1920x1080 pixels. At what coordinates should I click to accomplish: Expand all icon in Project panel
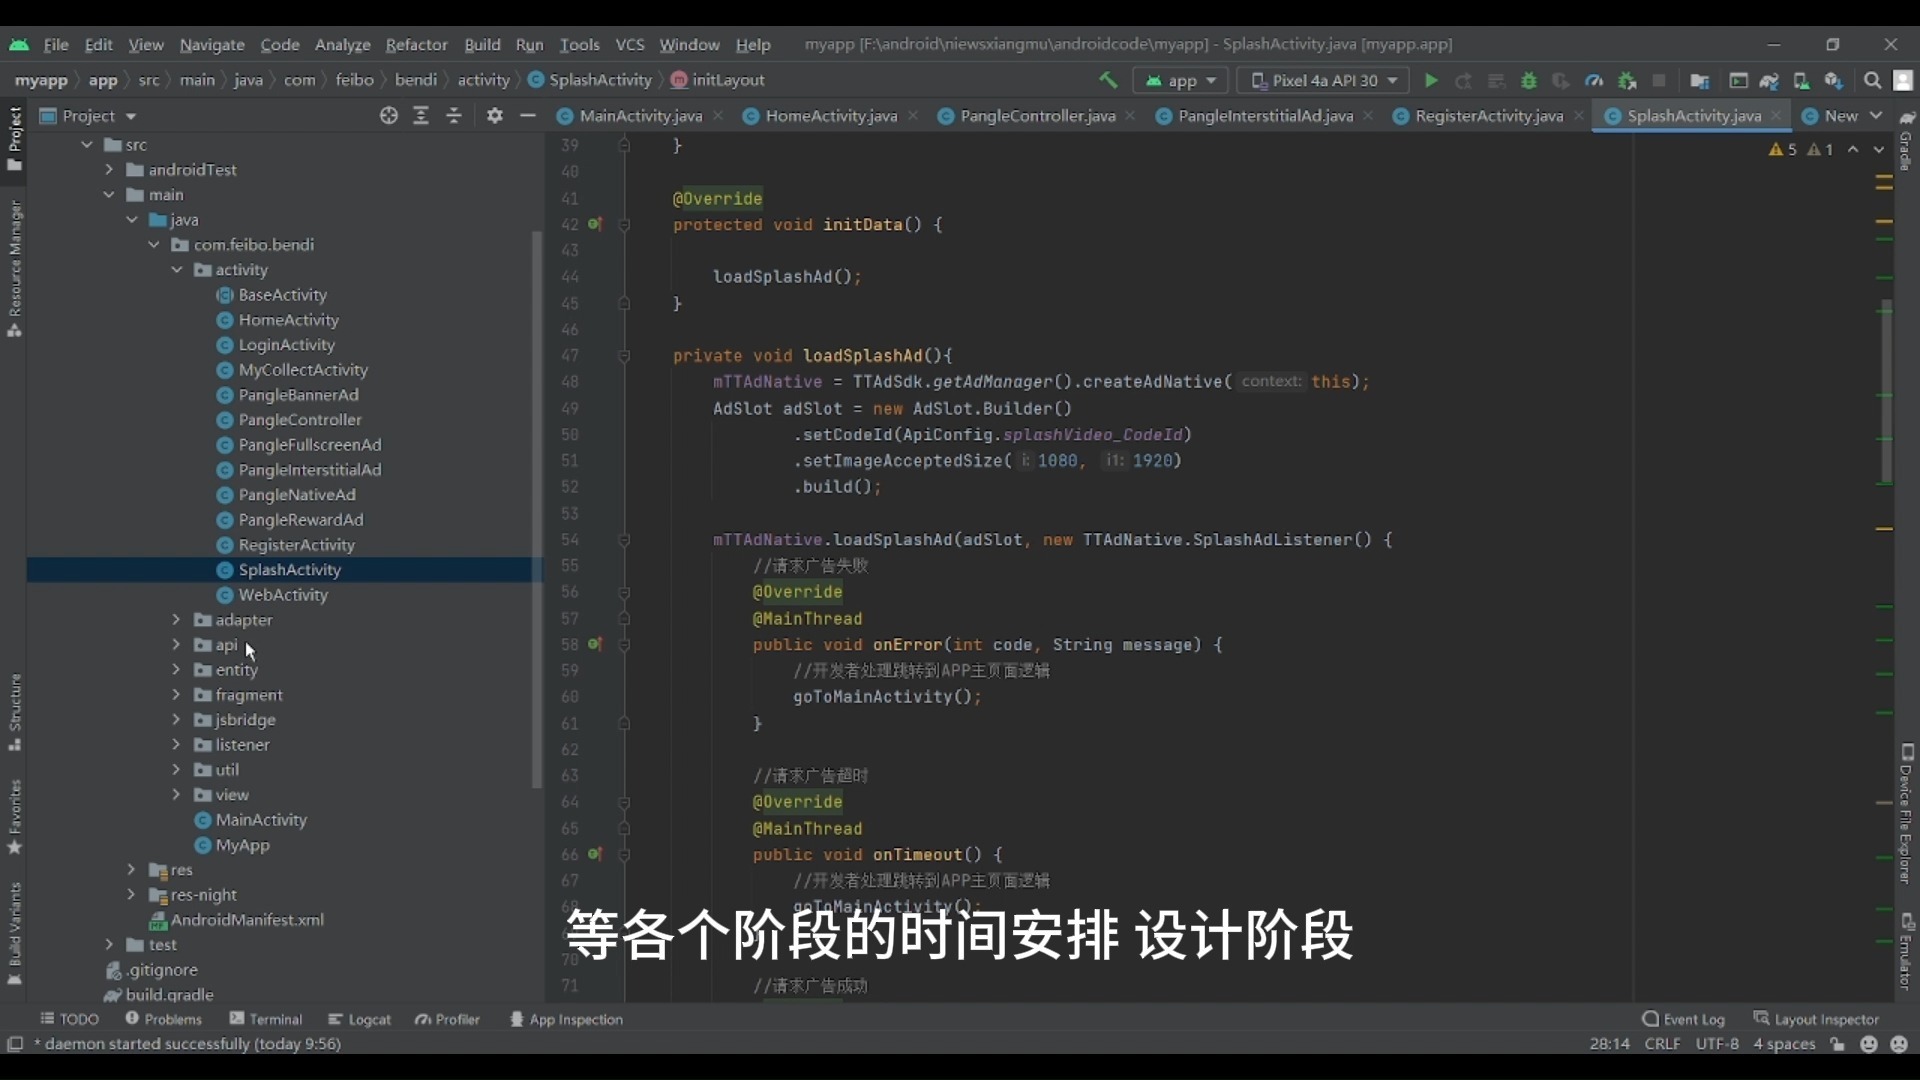(x=421, y=116)
